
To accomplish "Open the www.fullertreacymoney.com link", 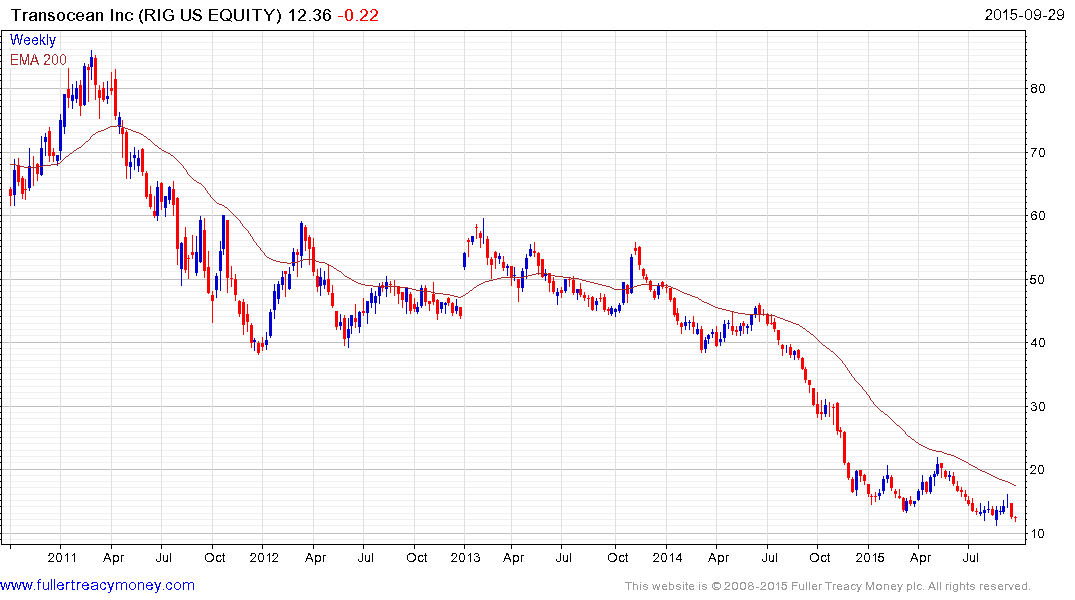I will click(x=97, y=585).
